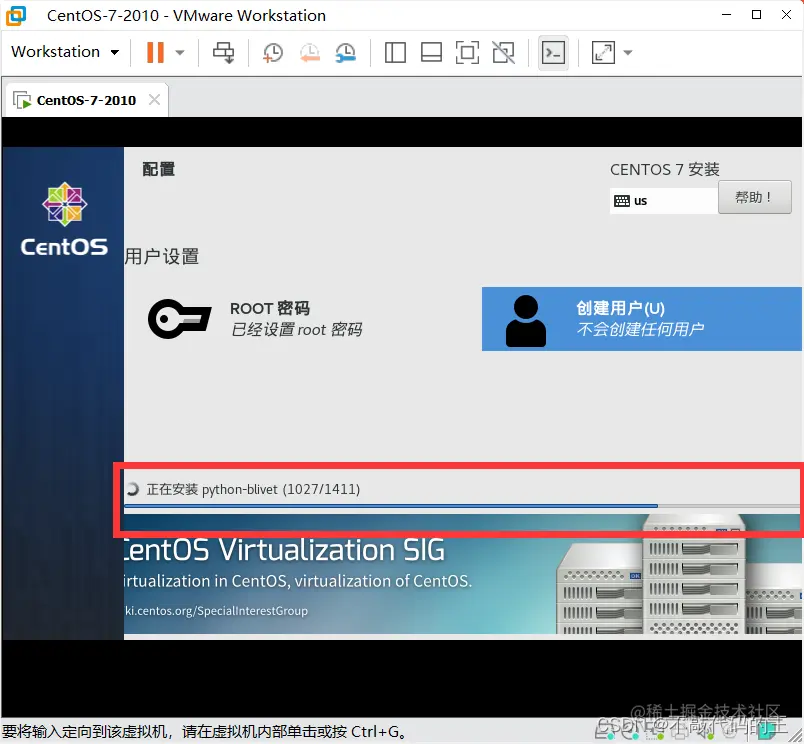Select the CentOS-7-2010 tab
The height and width of the screenshot is (744, 804).
click(x=86, y=100)
